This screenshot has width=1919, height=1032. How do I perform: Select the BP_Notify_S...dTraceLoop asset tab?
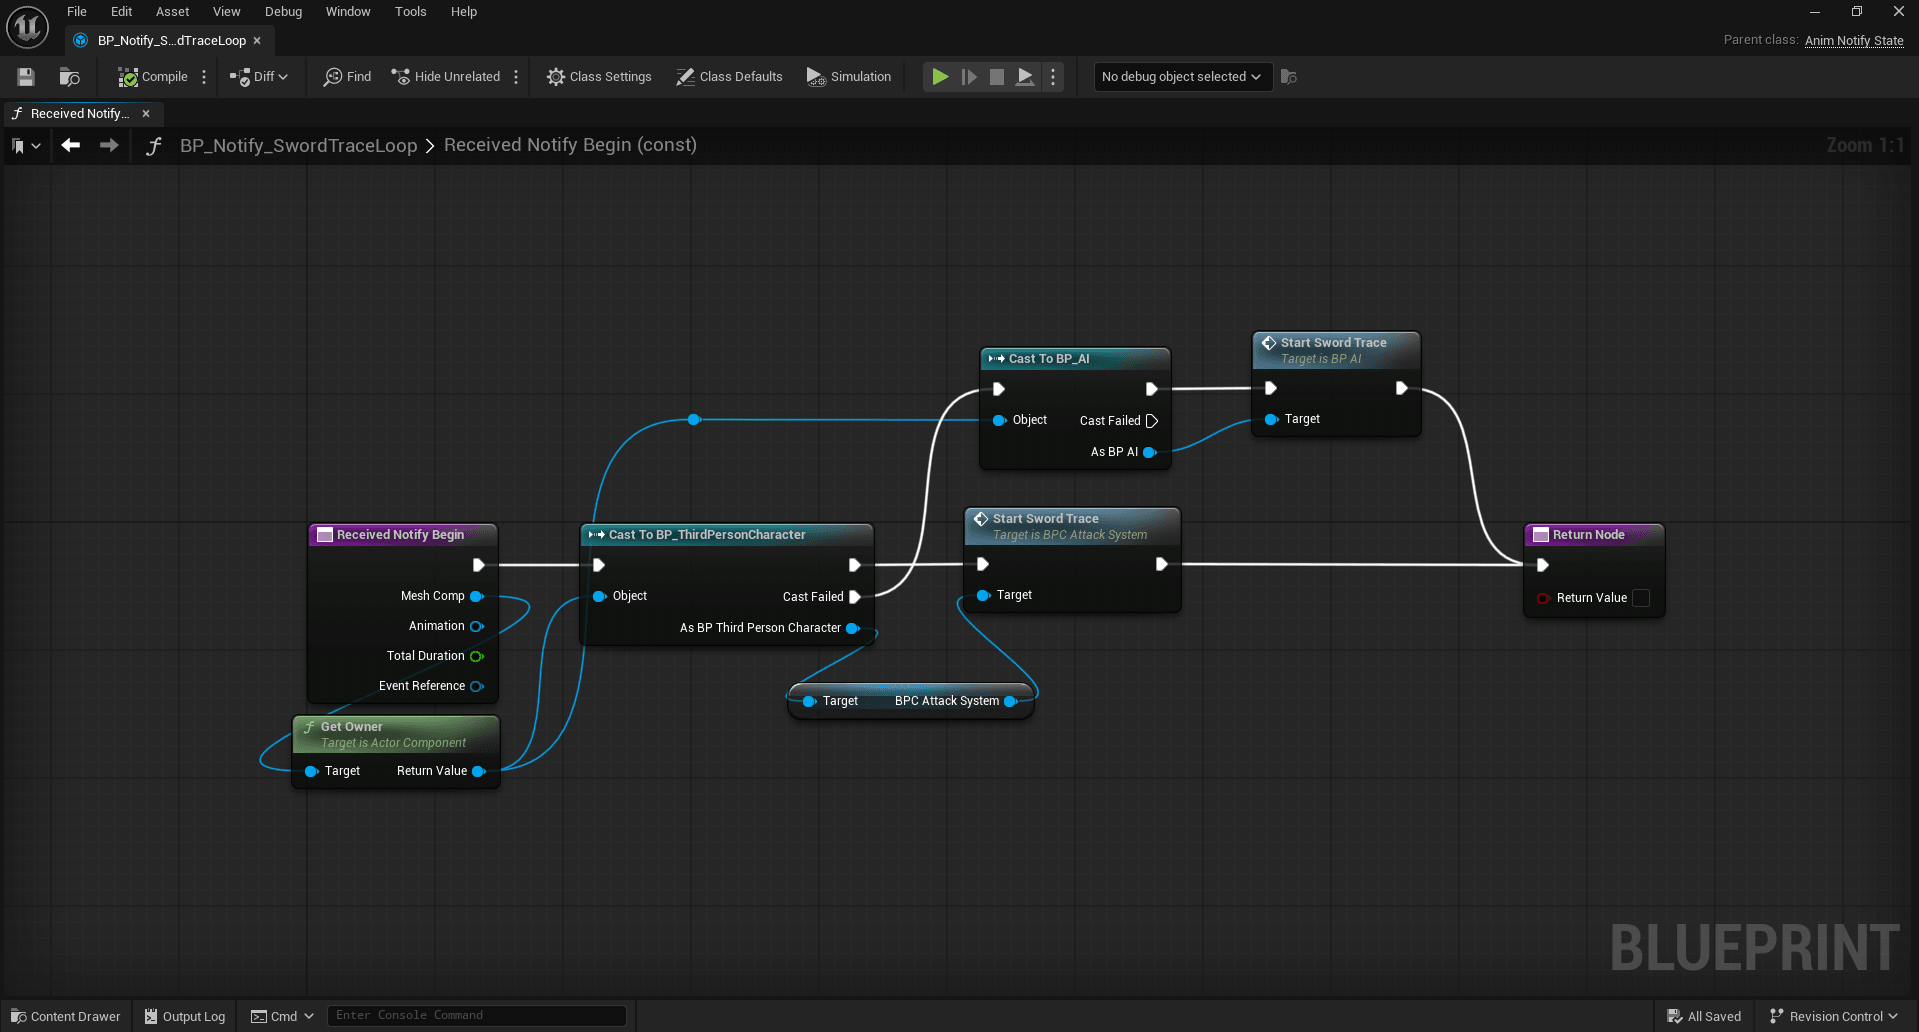tap(171, 41)
